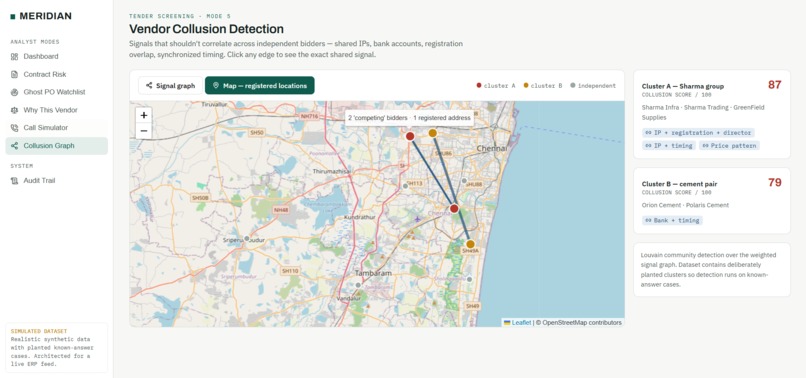Zoom in on the map
Image resolution: width=806 pixels, height=378 pixels.
(x=144, y=116)
